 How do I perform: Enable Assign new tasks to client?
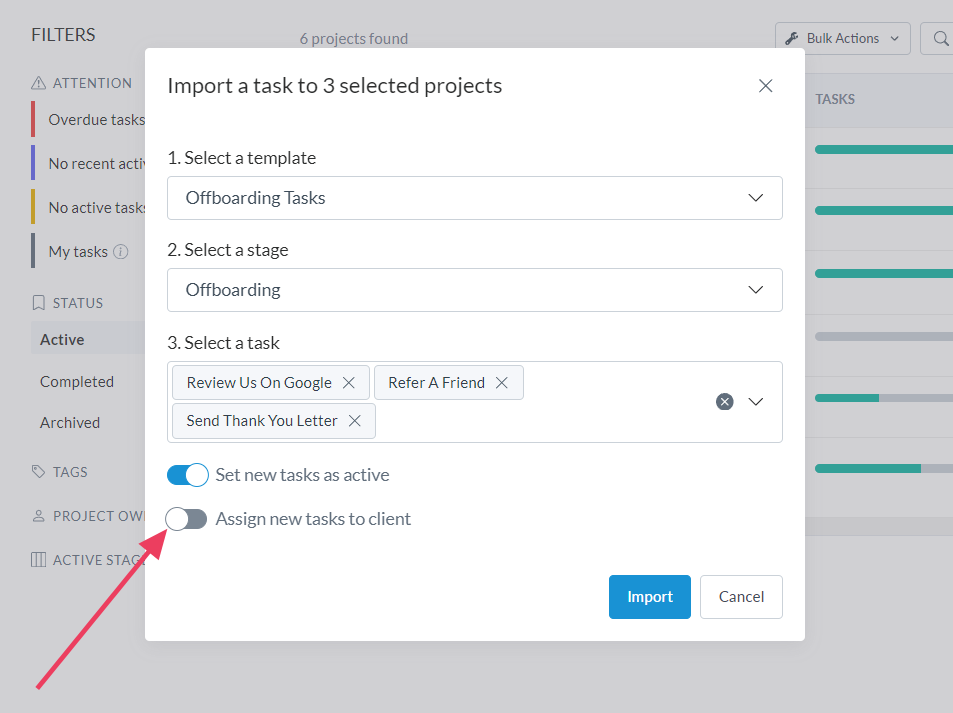click(x=187, y=519)
